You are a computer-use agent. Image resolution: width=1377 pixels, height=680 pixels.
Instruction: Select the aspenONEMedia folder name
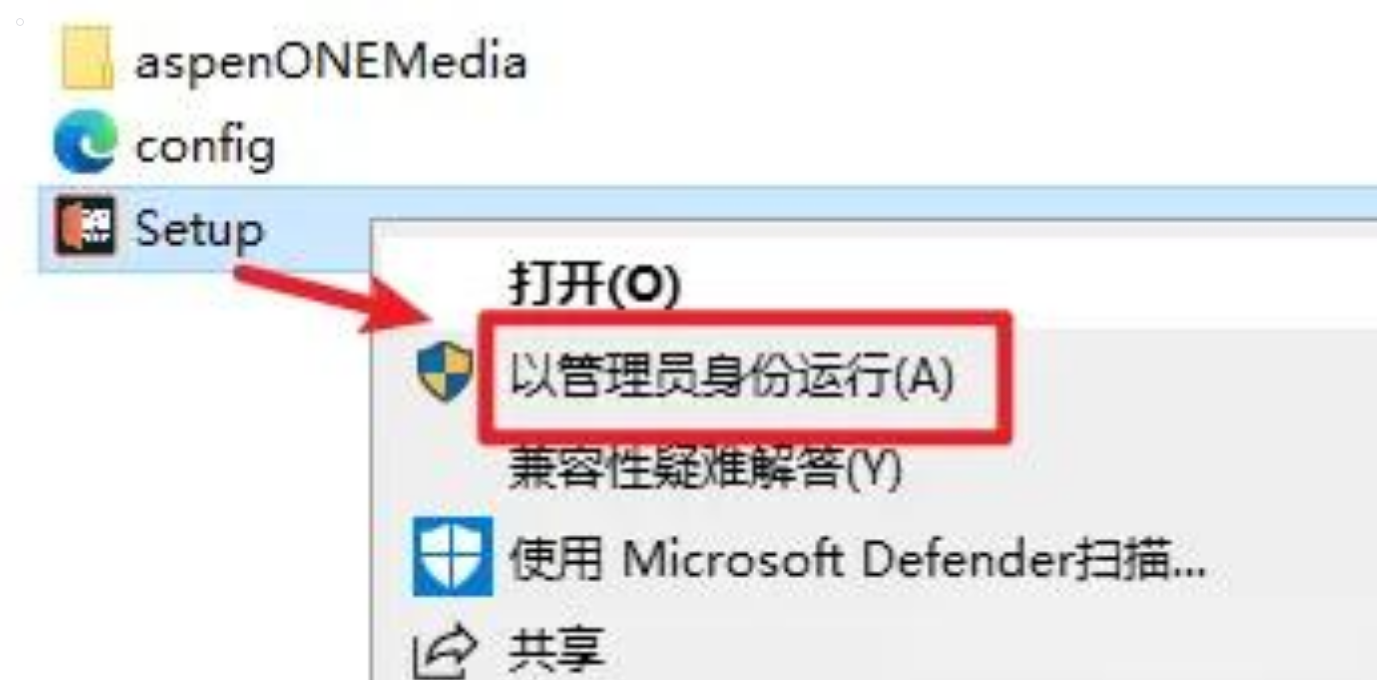point(330,62)
